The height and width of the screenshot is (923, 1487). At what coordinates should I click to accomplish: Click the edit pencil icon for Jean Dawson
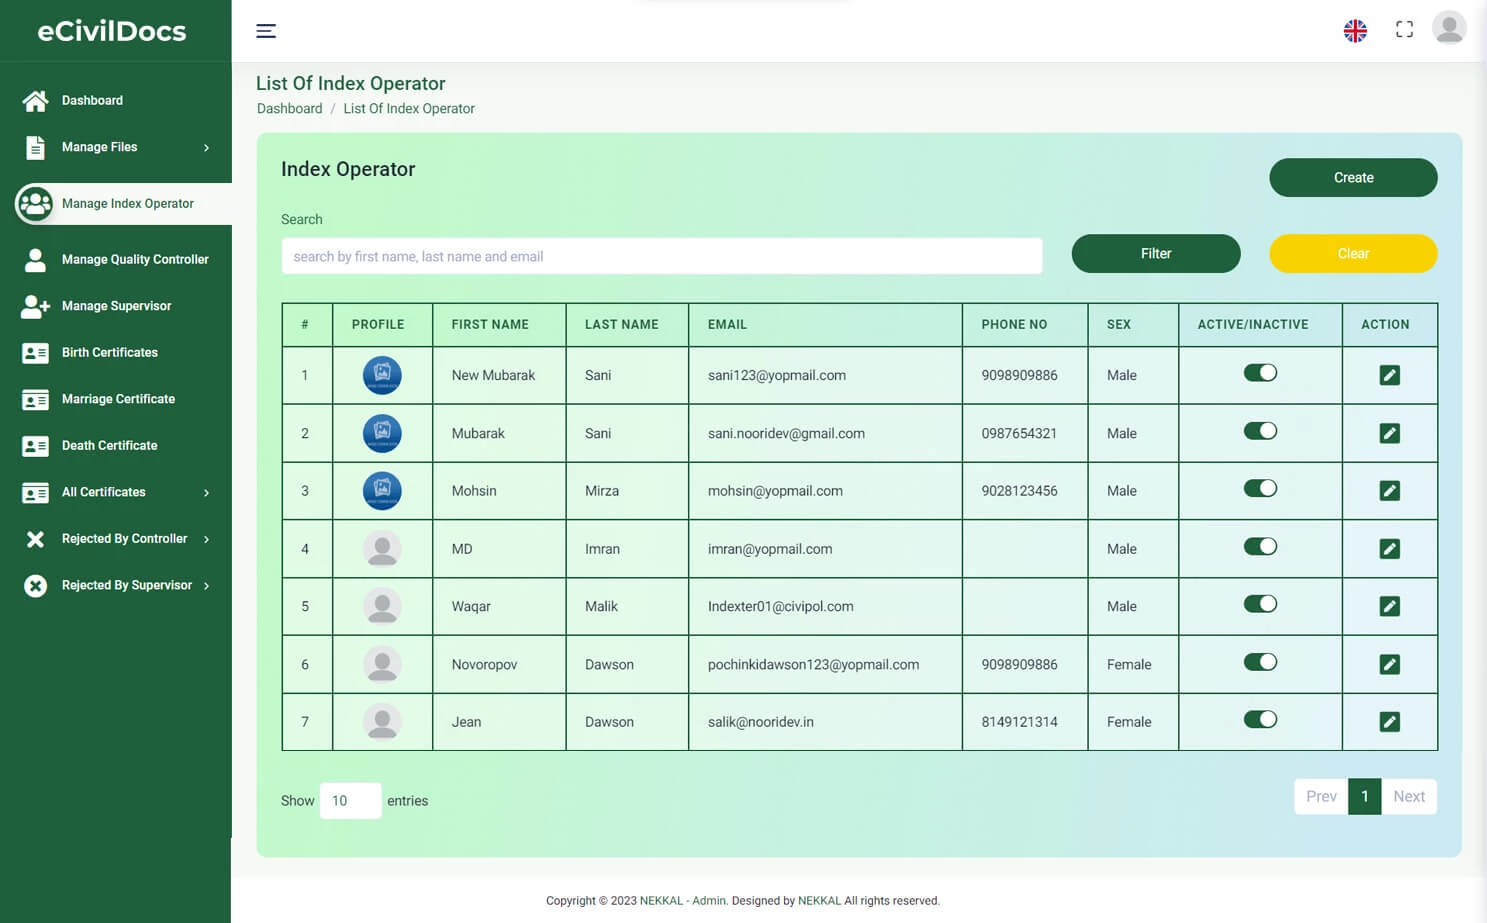click(x=1389, y=721)
